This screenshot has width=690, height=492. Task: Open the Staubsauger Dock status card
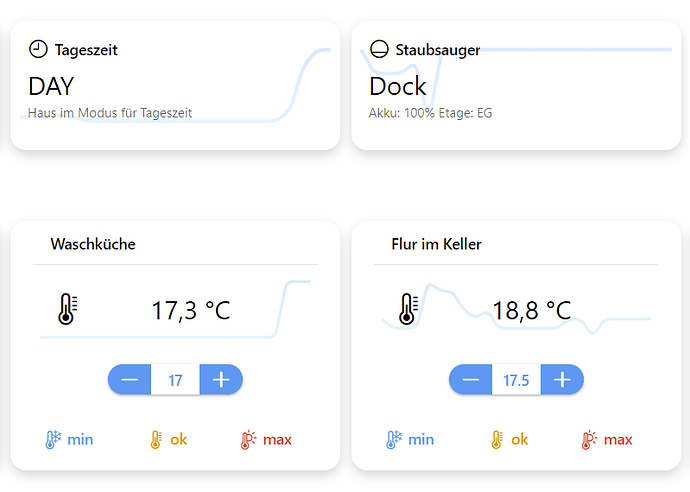pos(398,86)
